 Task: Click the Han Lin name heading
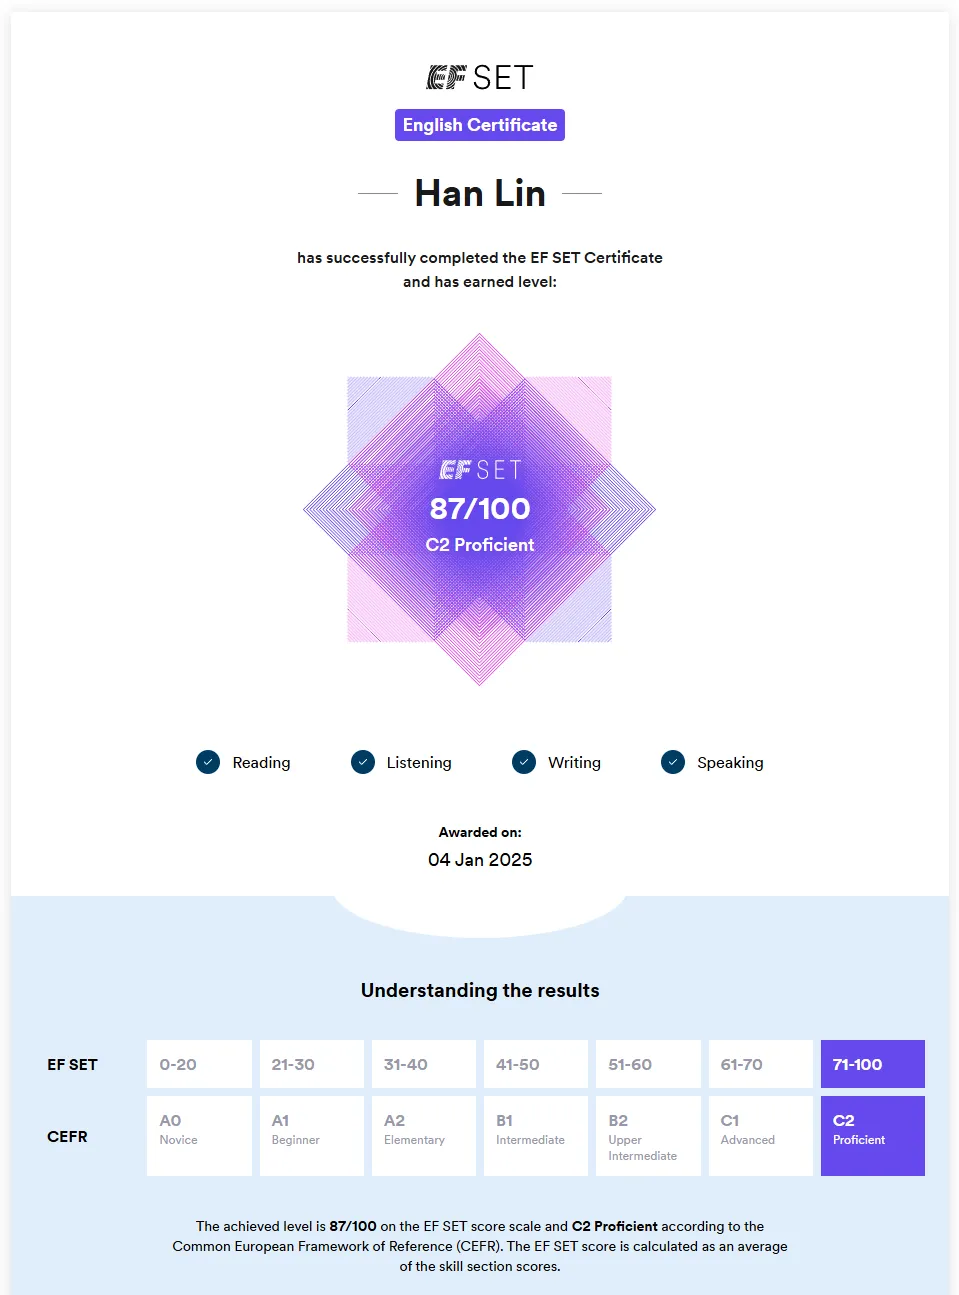click(x=480, y=193)
